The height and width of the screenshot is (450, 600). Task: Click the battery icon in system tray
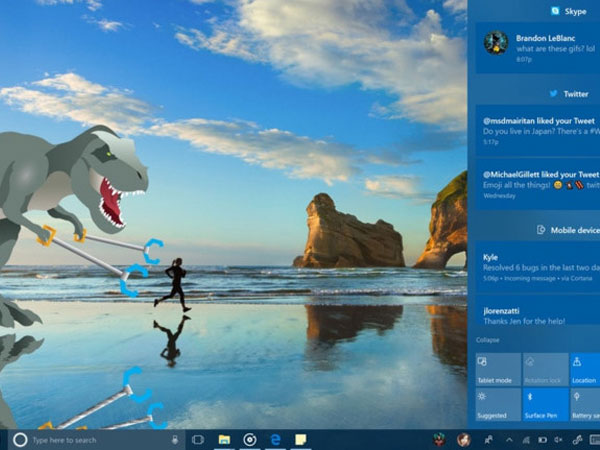542,440
